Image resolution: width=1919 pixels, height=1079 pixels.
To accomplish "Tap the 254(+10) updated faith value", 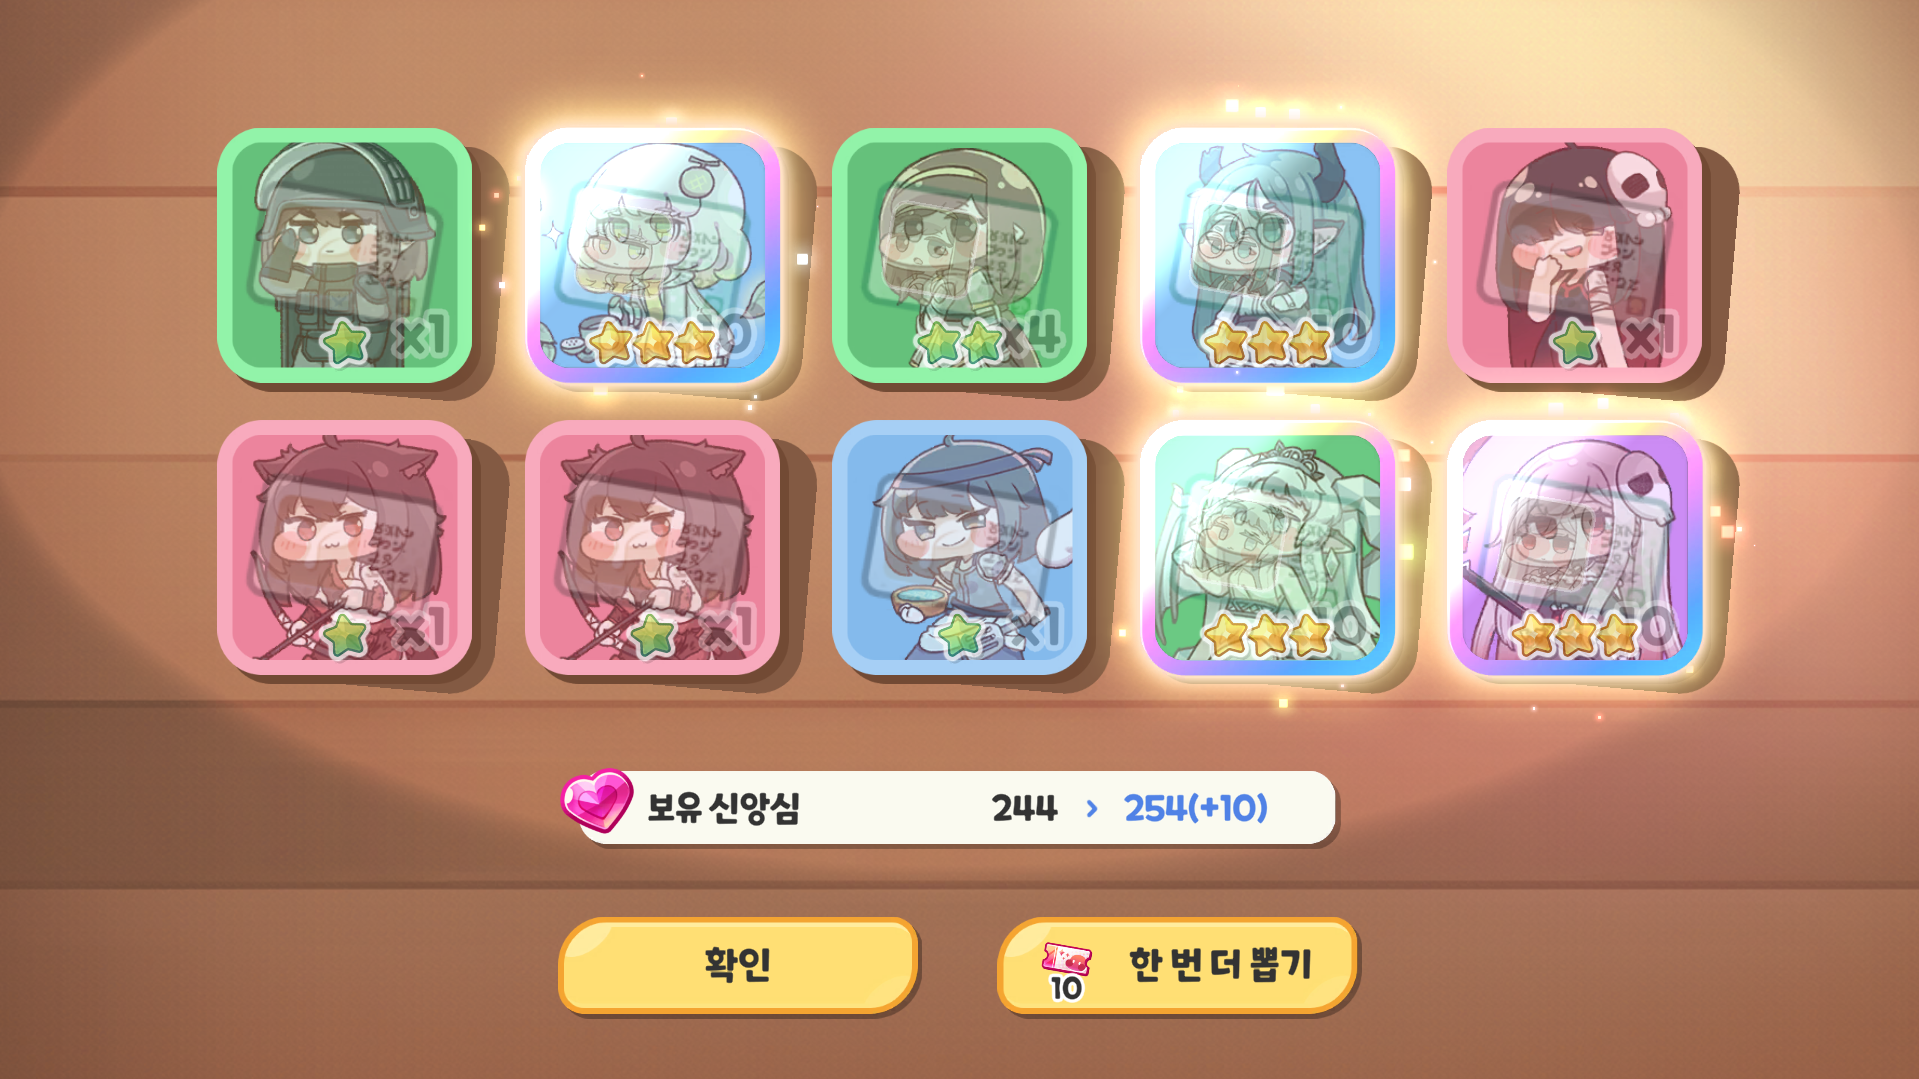I will pyautogui.click(x=1195, y=808).
